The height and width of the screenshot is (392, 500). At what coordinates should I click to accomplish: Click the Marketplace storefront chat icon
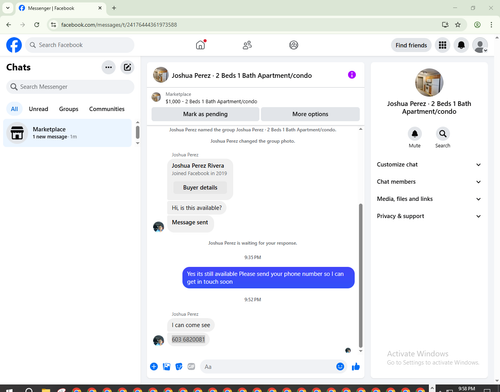17,133
